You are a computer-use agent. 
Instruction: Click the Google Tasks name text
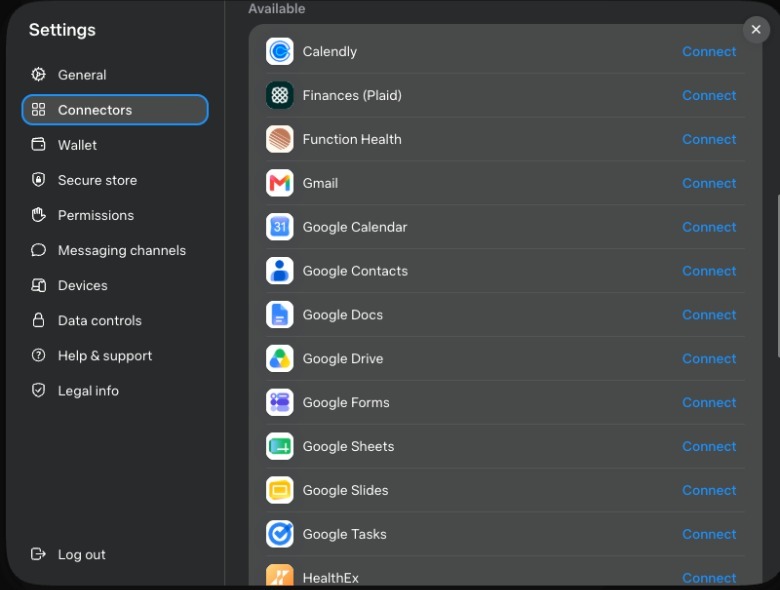point(344,534)
